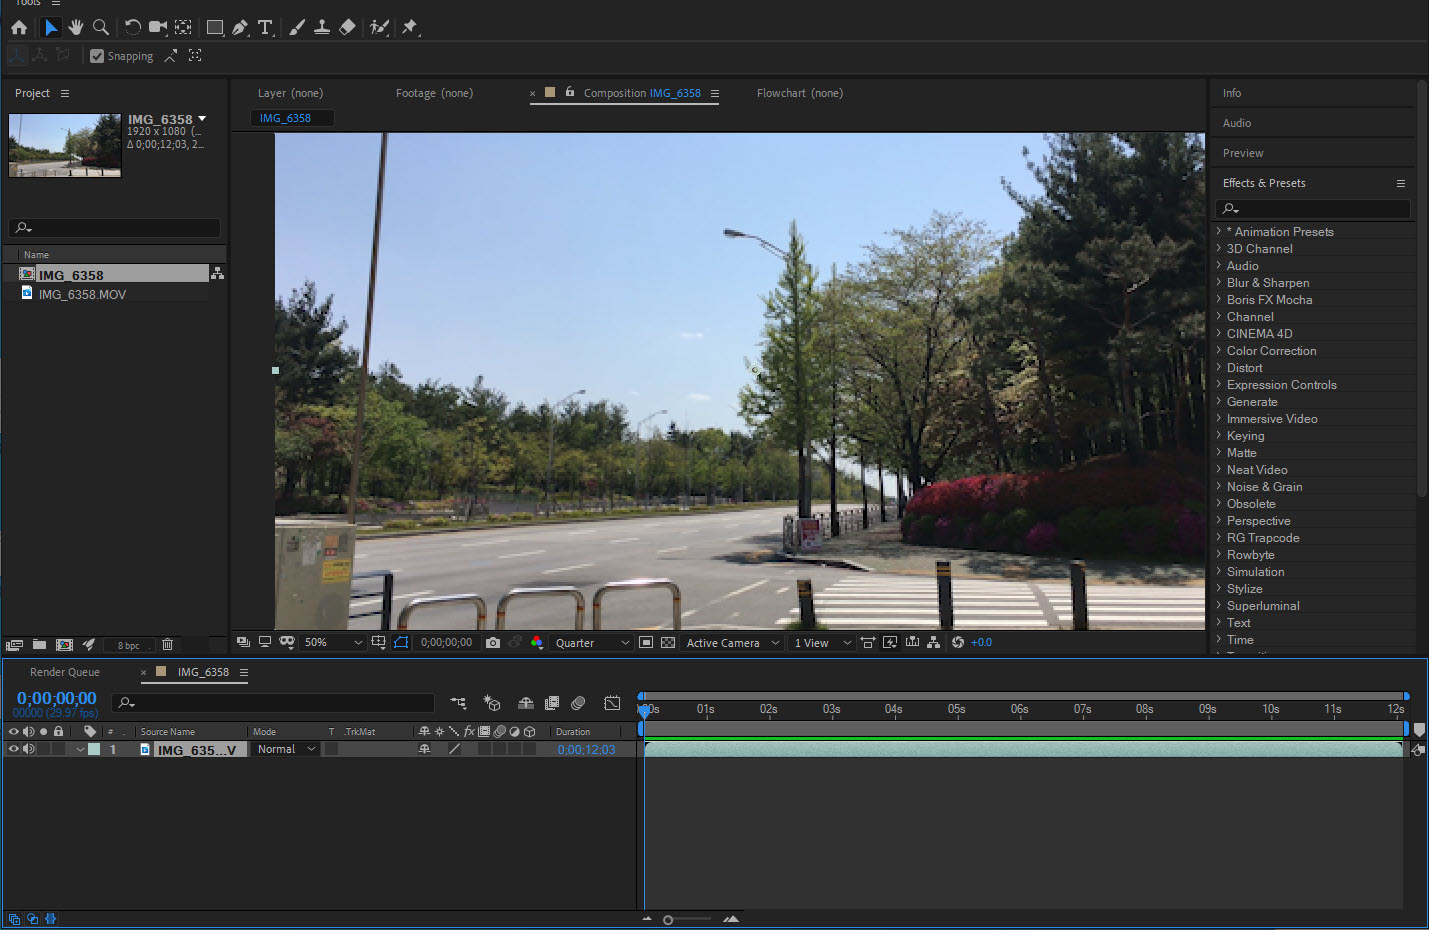Select the Eraser tool
This screenshot has width=1429, height=930.
click(x=347, y=27)
